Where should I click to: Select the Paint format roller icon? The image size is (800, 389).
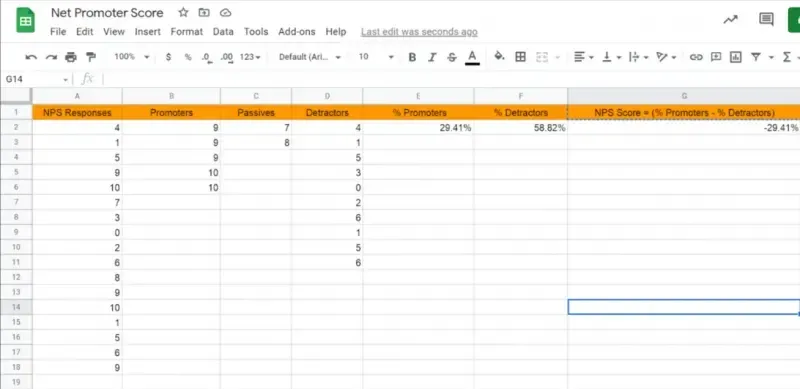coord(90,57)
